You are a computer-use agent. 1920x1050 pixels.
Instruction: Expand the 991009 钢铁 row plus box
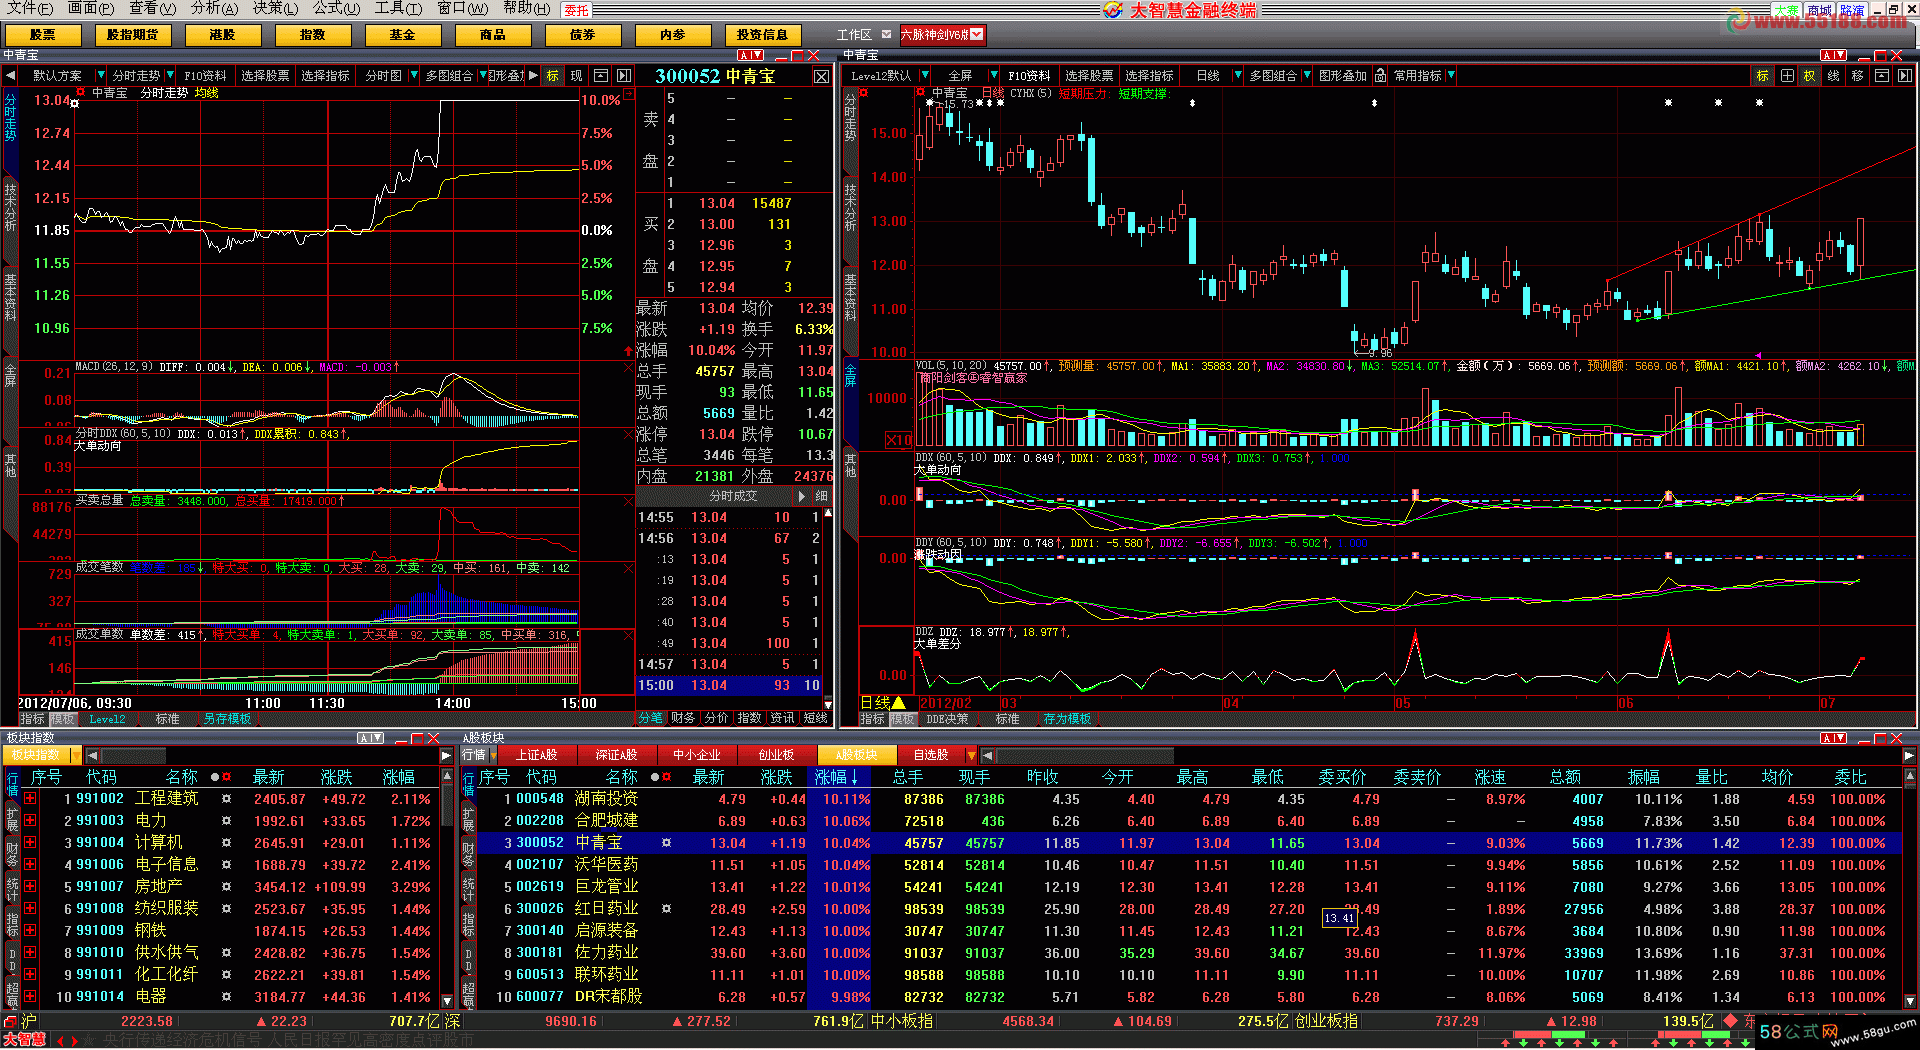click(30, 930)
